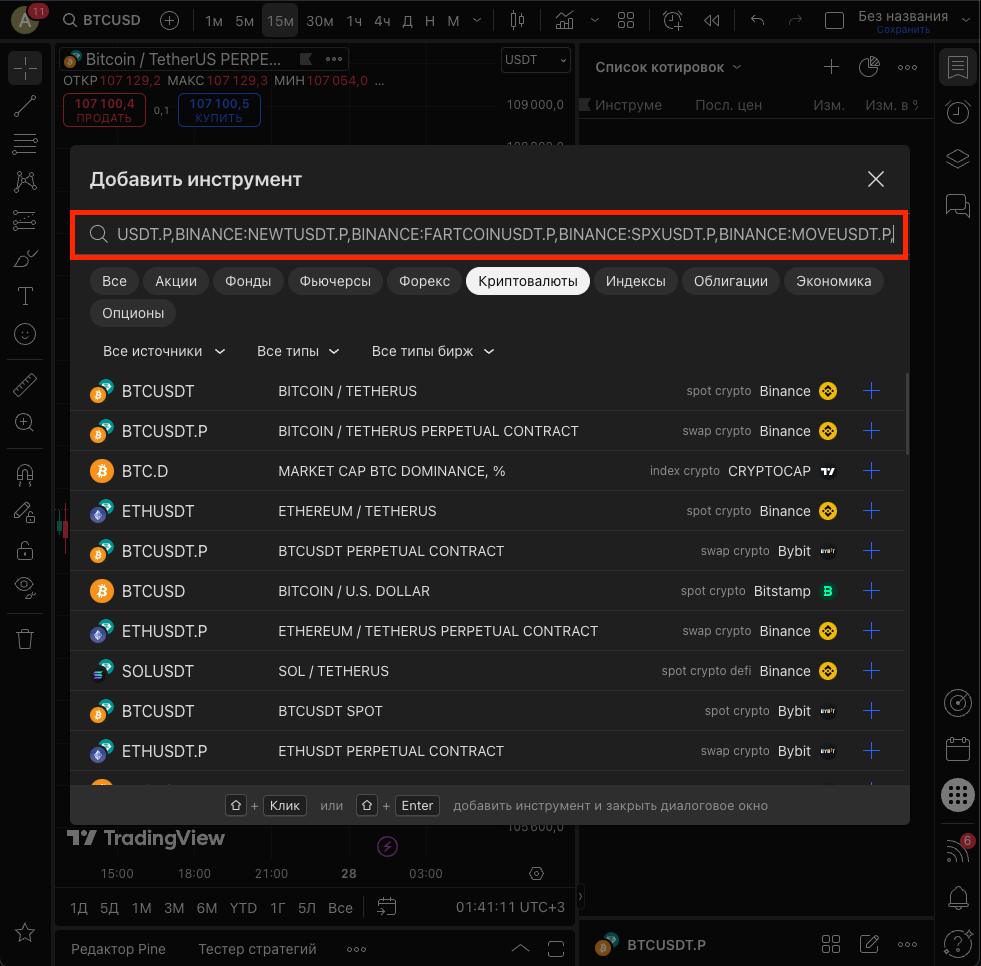Expand the Без названия layout dropdown arrow
Viewport: 981px width, 966px height.
point(965,19)
